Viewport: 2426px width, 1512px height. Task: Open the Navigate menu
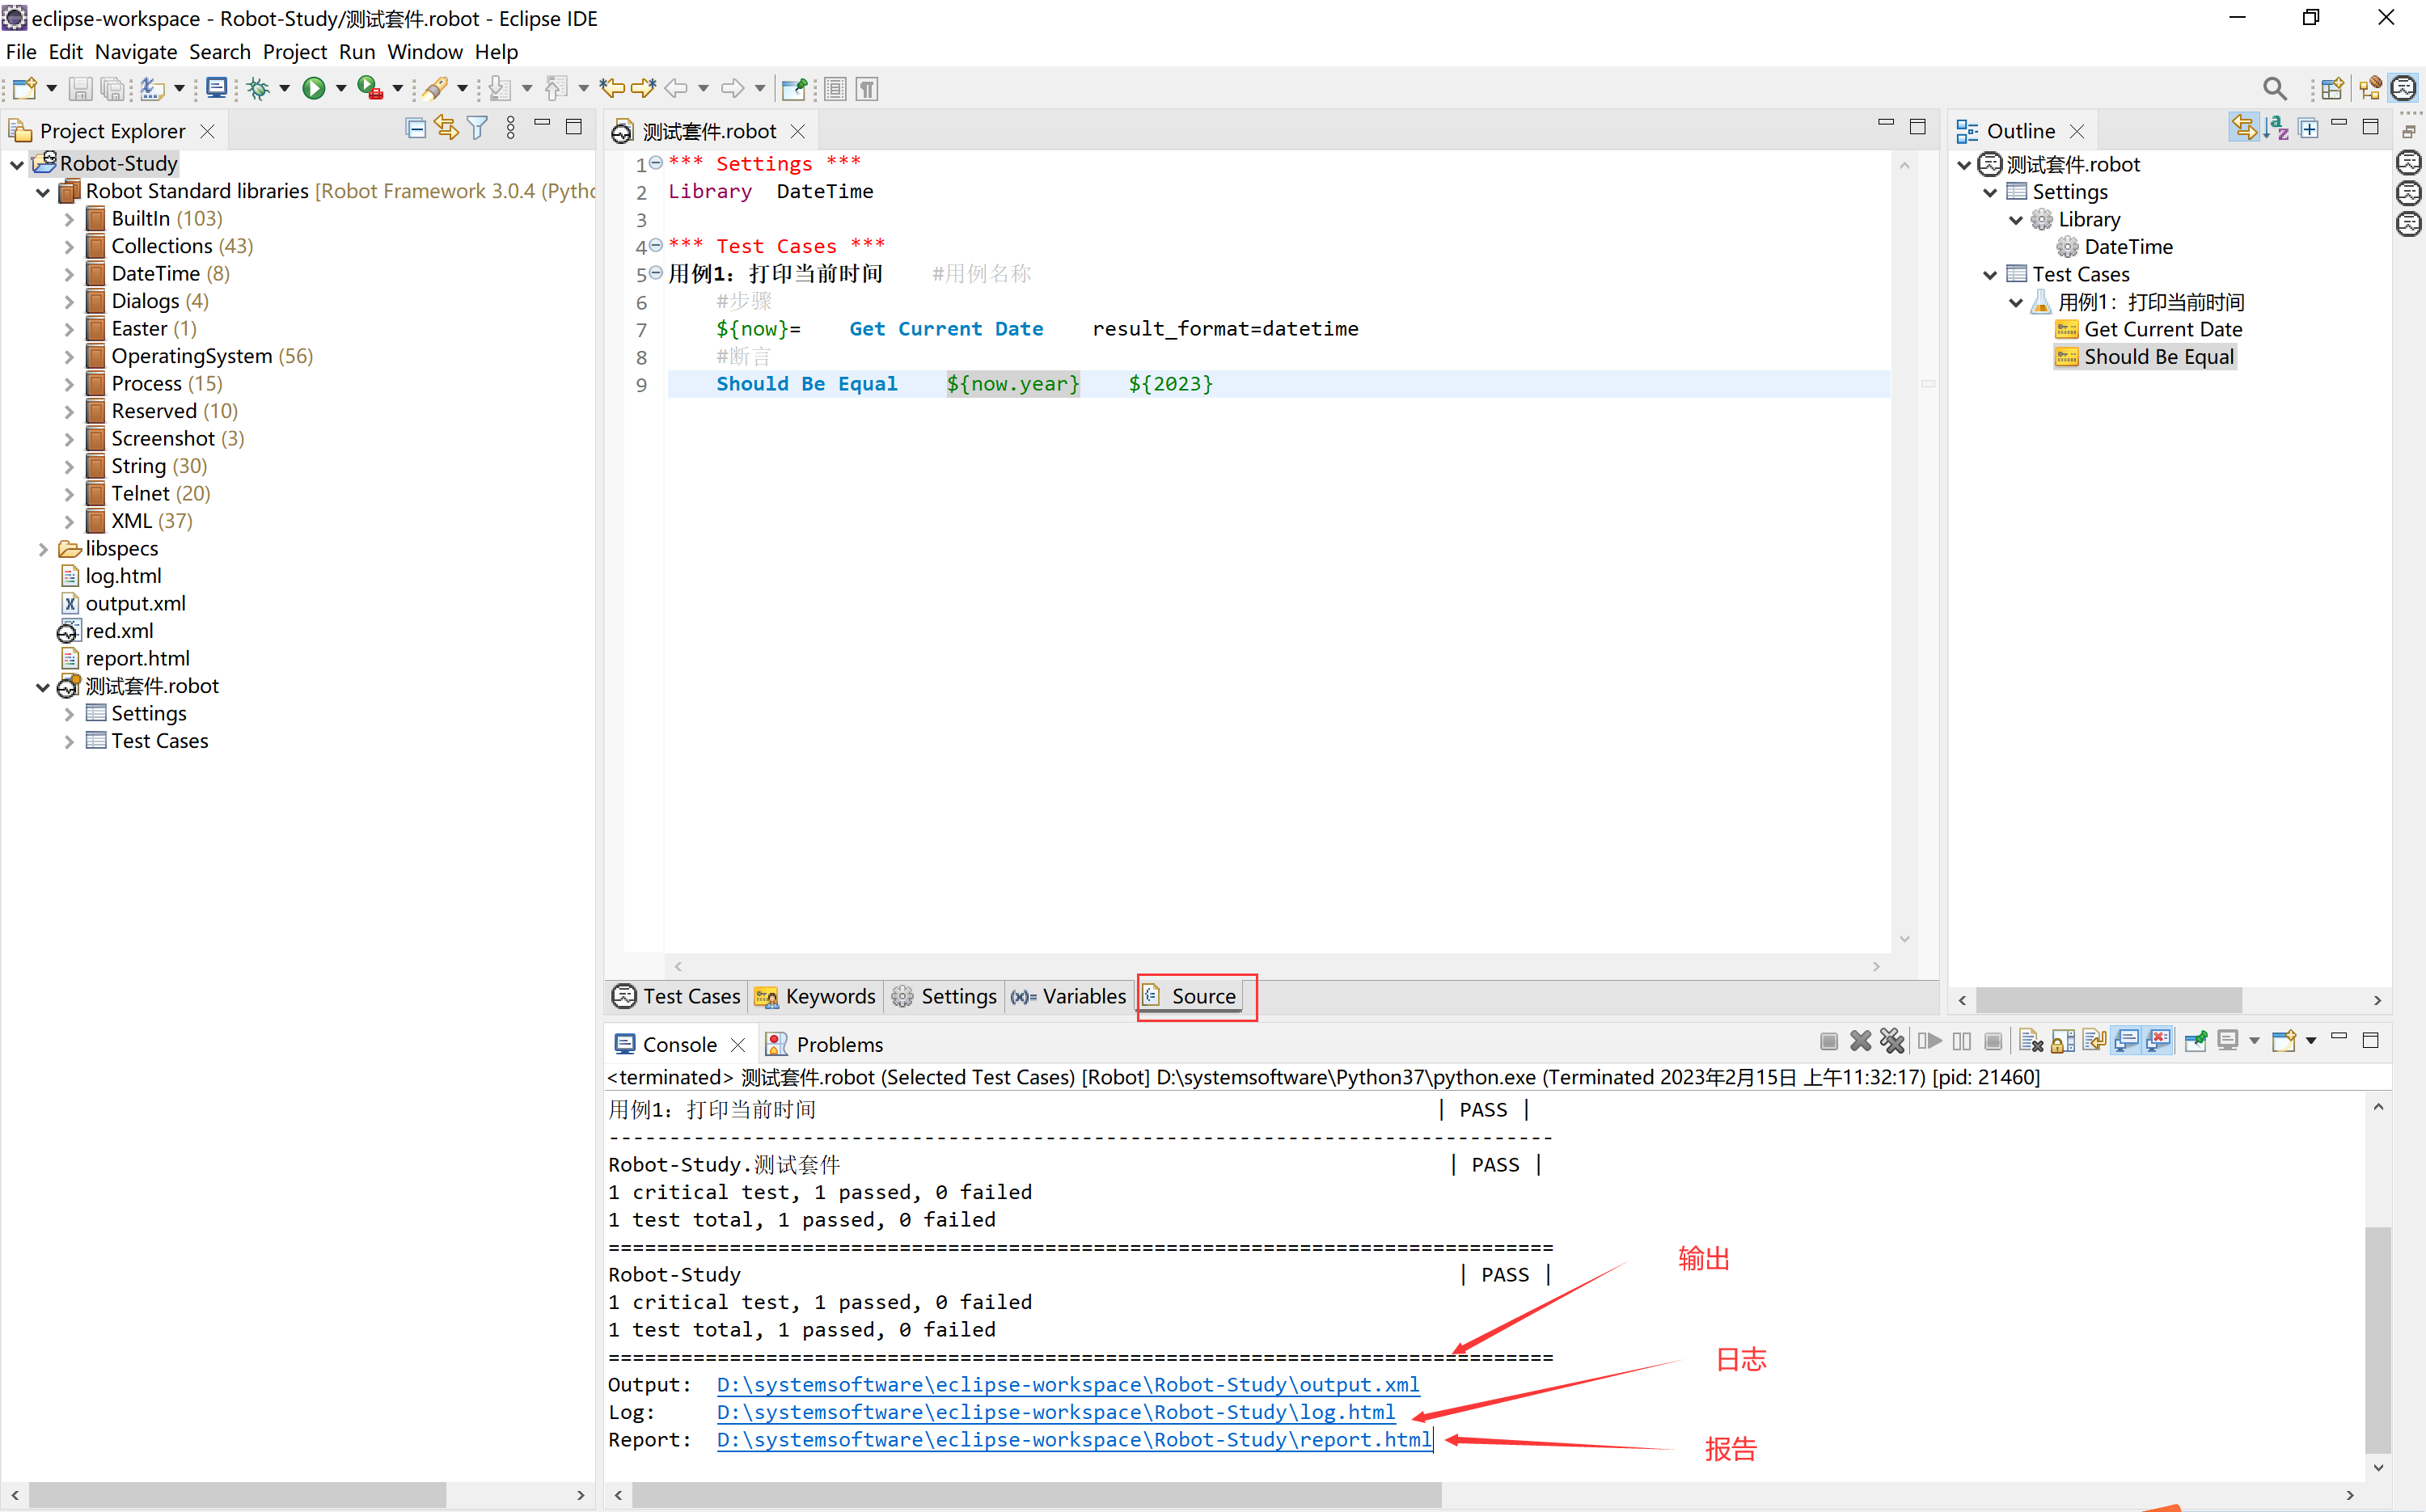[135, 52]
